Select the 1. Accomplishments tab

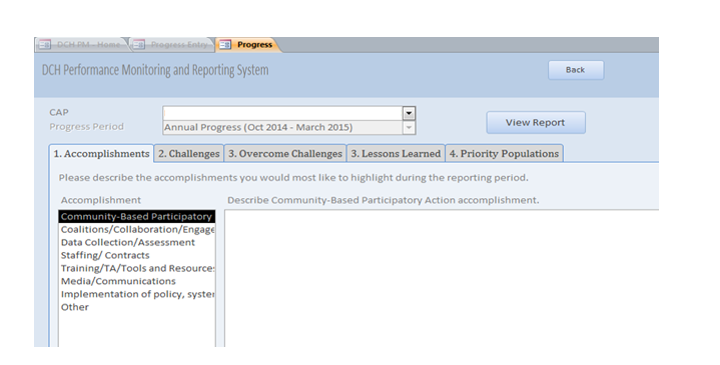tap(101, 153)
